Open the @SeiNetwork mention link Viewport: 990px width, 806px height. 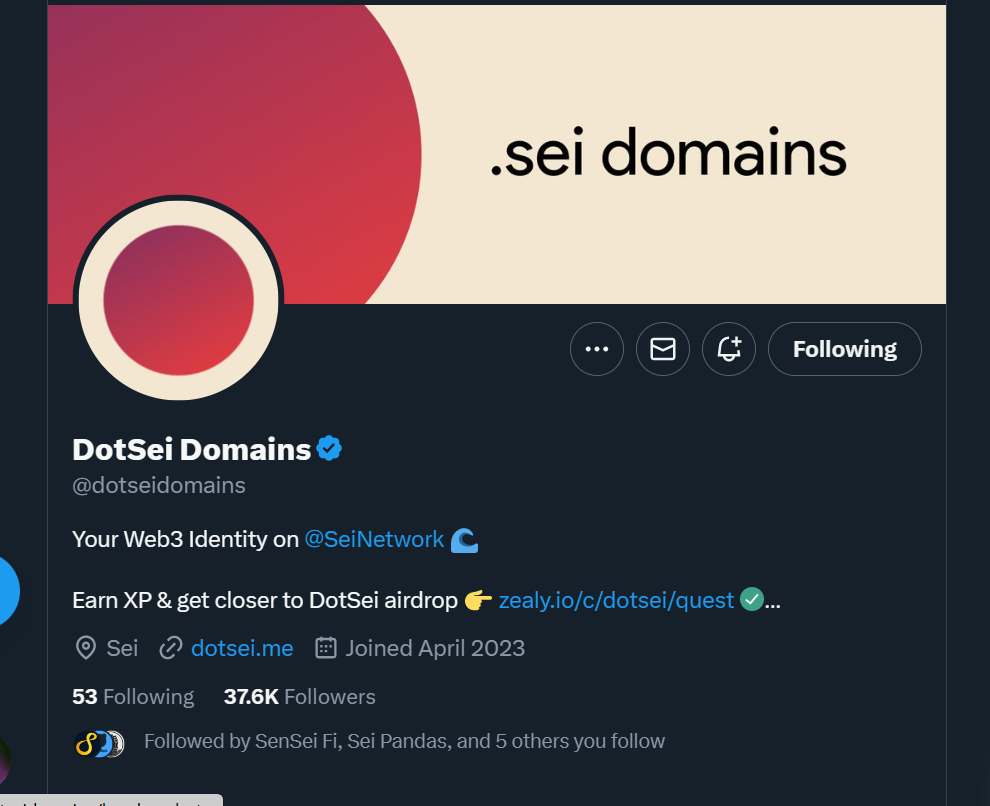click(x=374, y=540)
